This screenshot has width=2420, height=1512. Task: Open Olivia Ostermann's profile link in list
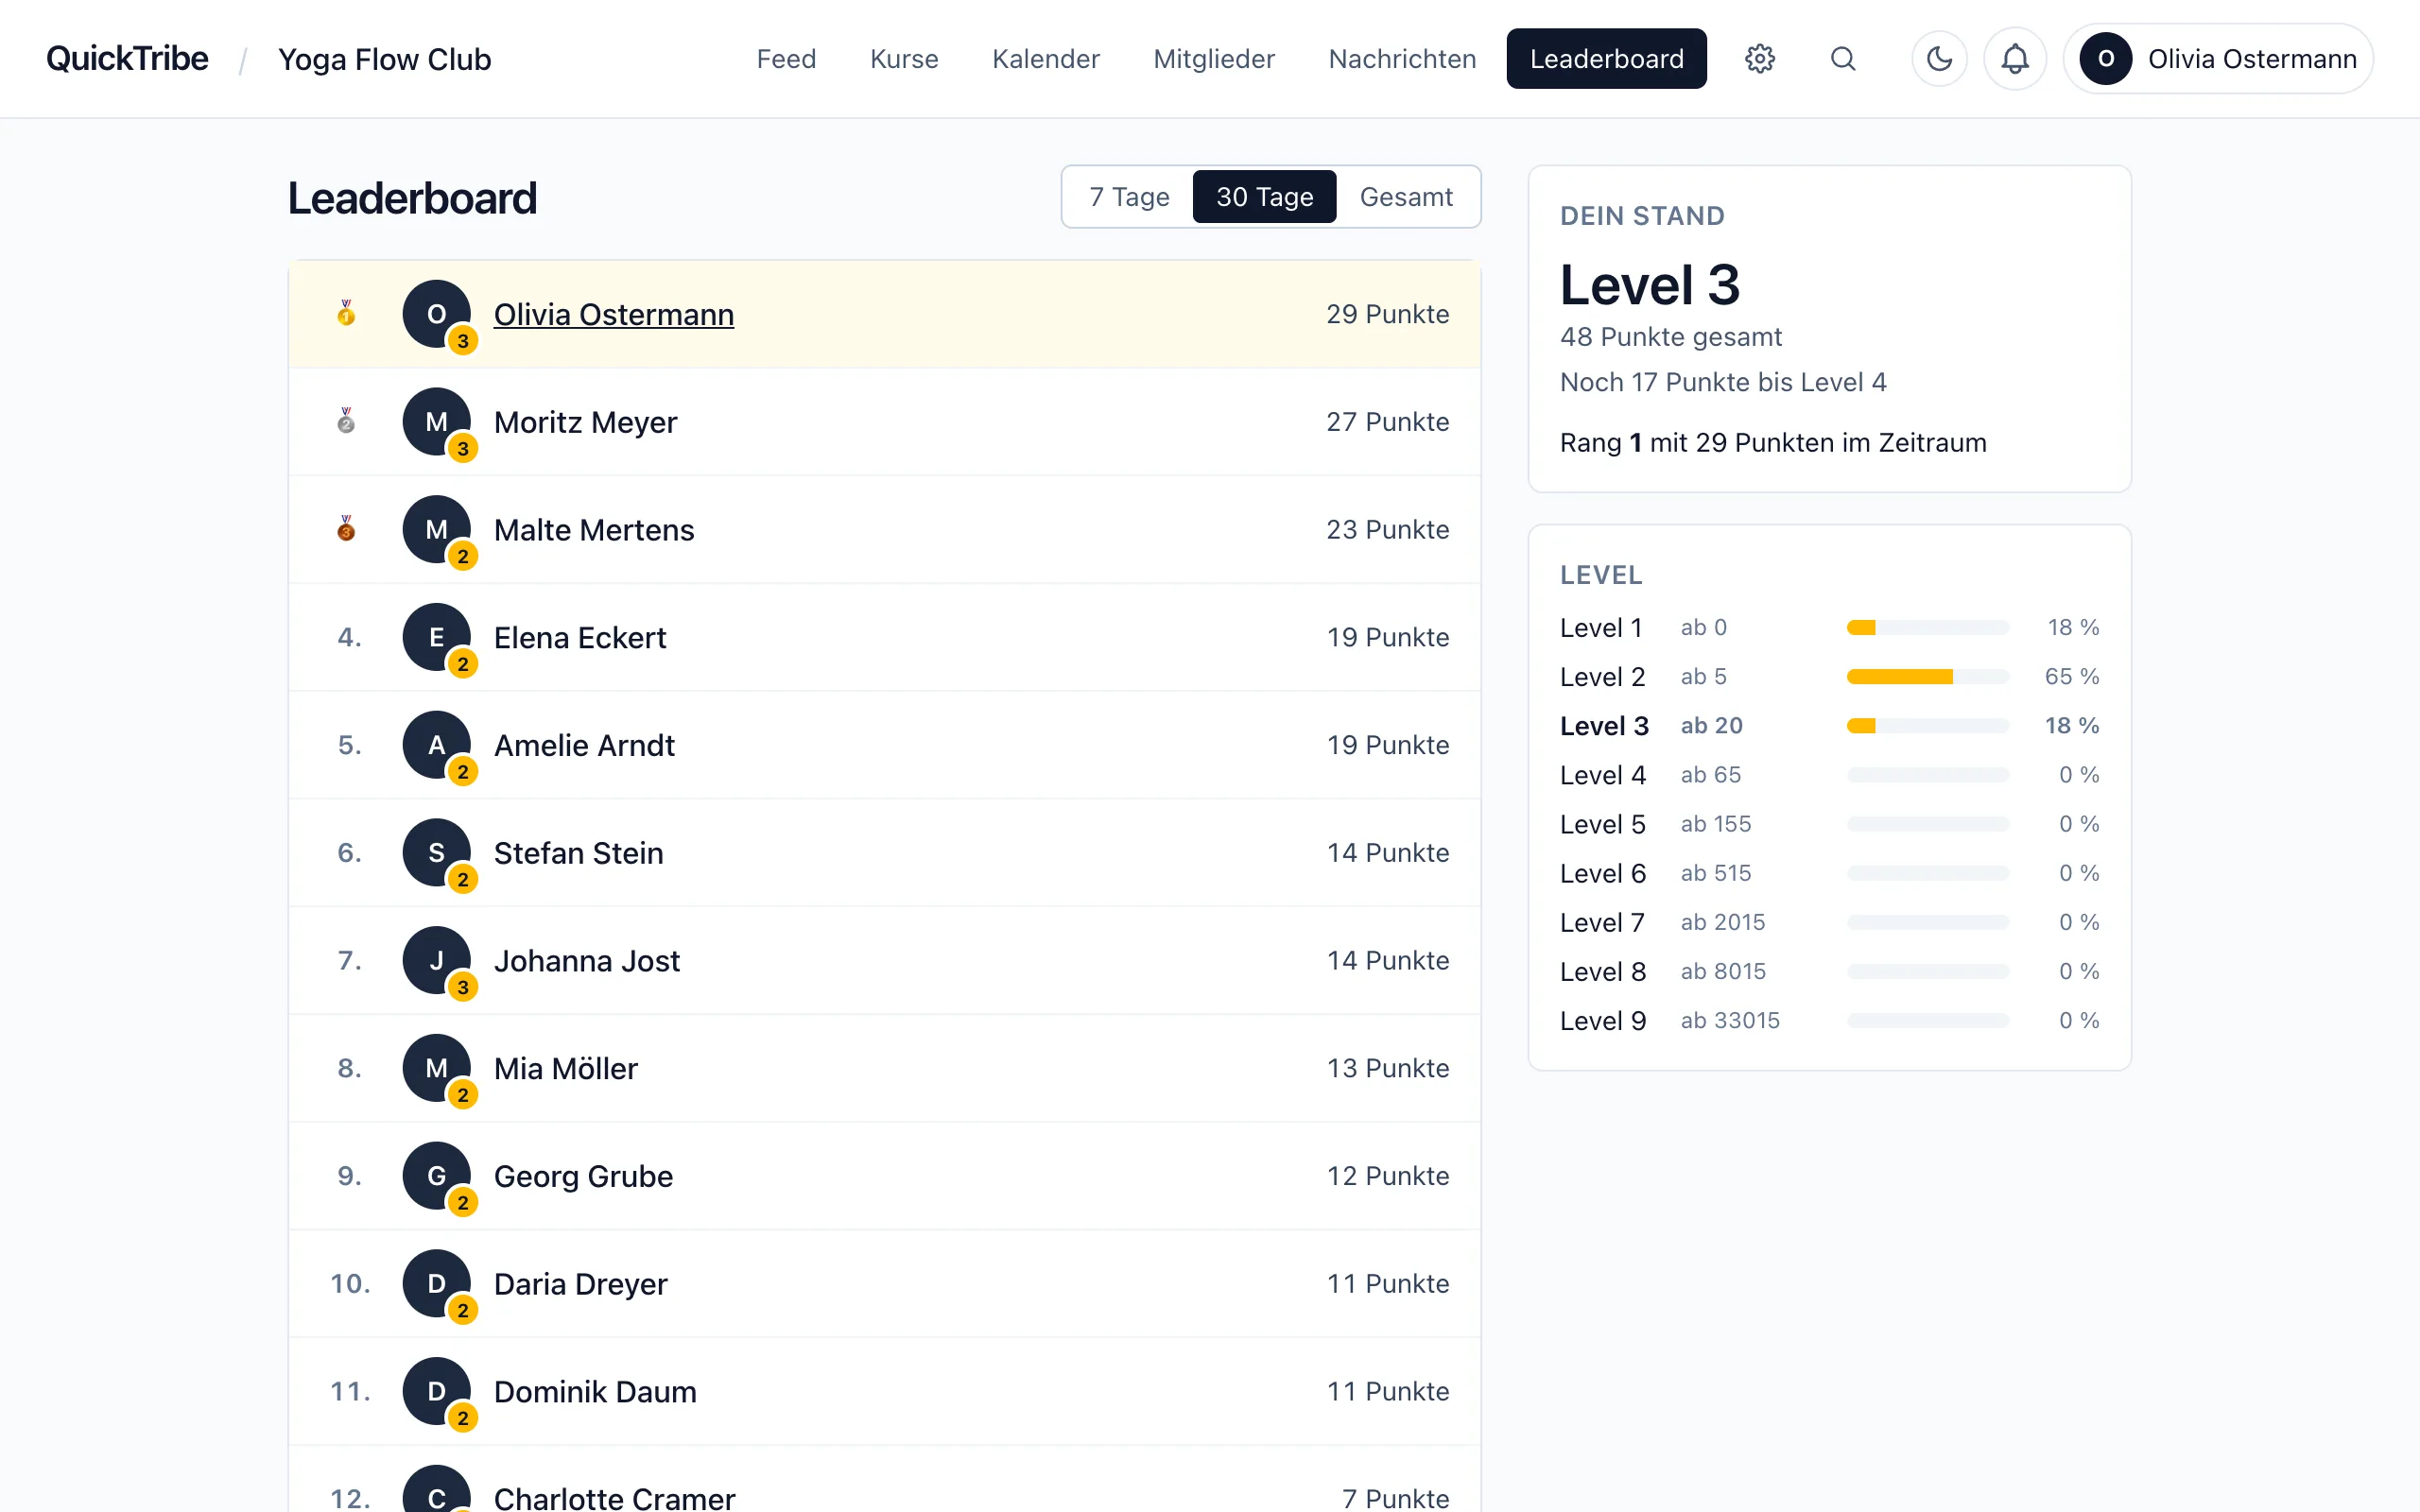[x=614, y=314]
